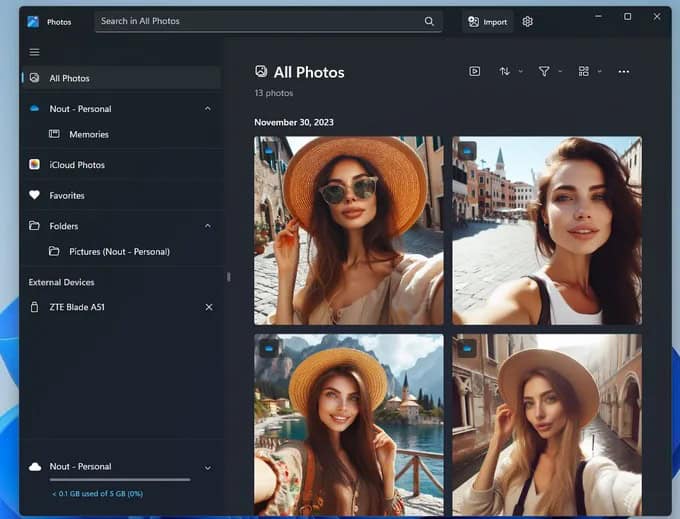This screenshot has height=519, width=680.
Task: Open Pictures (Nout - Personal) folder
Action: (x=122, y=251)
